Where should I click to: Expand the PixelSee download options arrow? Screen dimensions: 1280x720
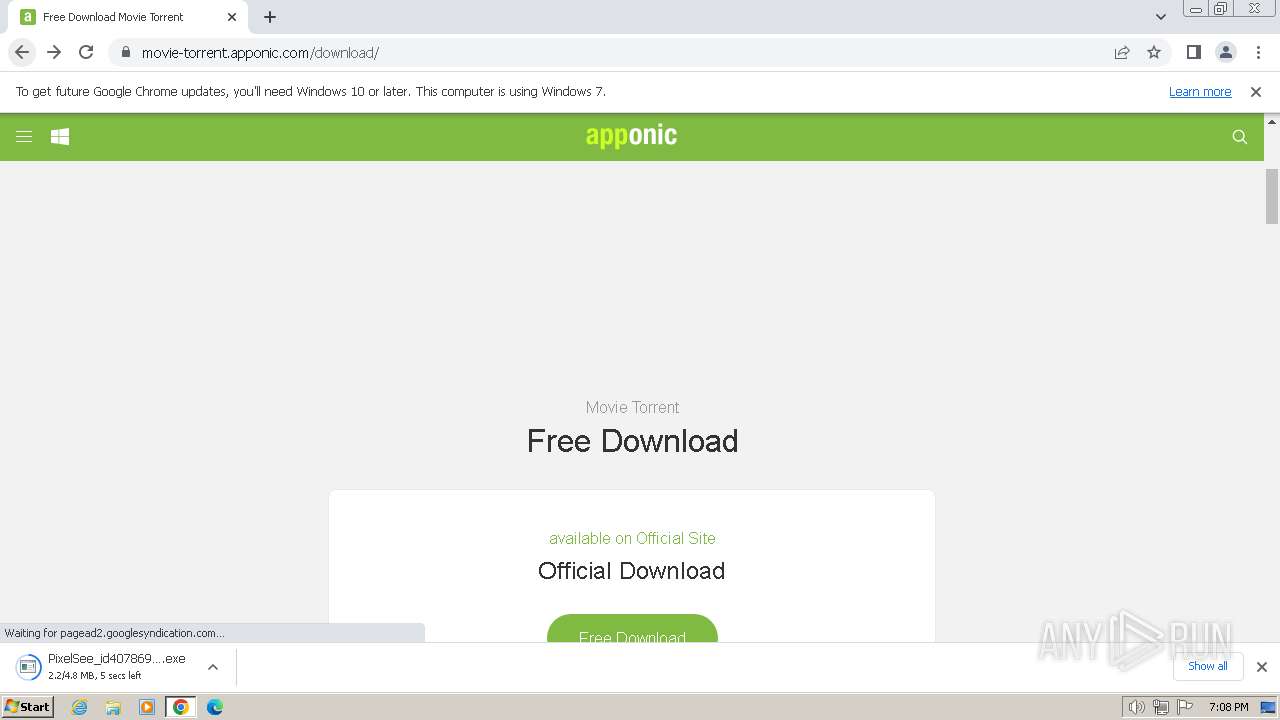(x=213, y=667)
